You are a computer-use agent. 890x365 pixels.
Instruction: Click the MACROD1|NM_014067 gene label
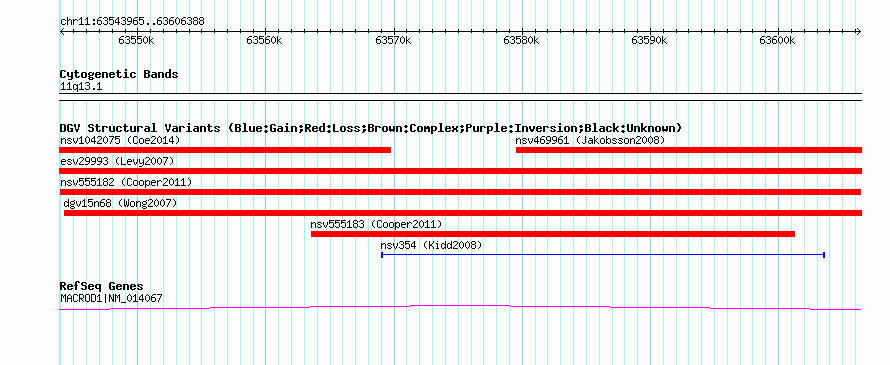click(112, 297)
